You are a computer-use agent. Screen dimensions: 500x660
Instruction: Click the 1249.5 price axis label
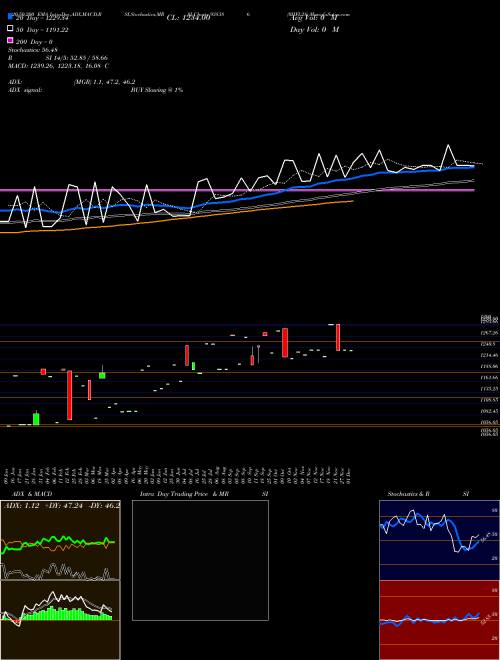coord(488,344)
